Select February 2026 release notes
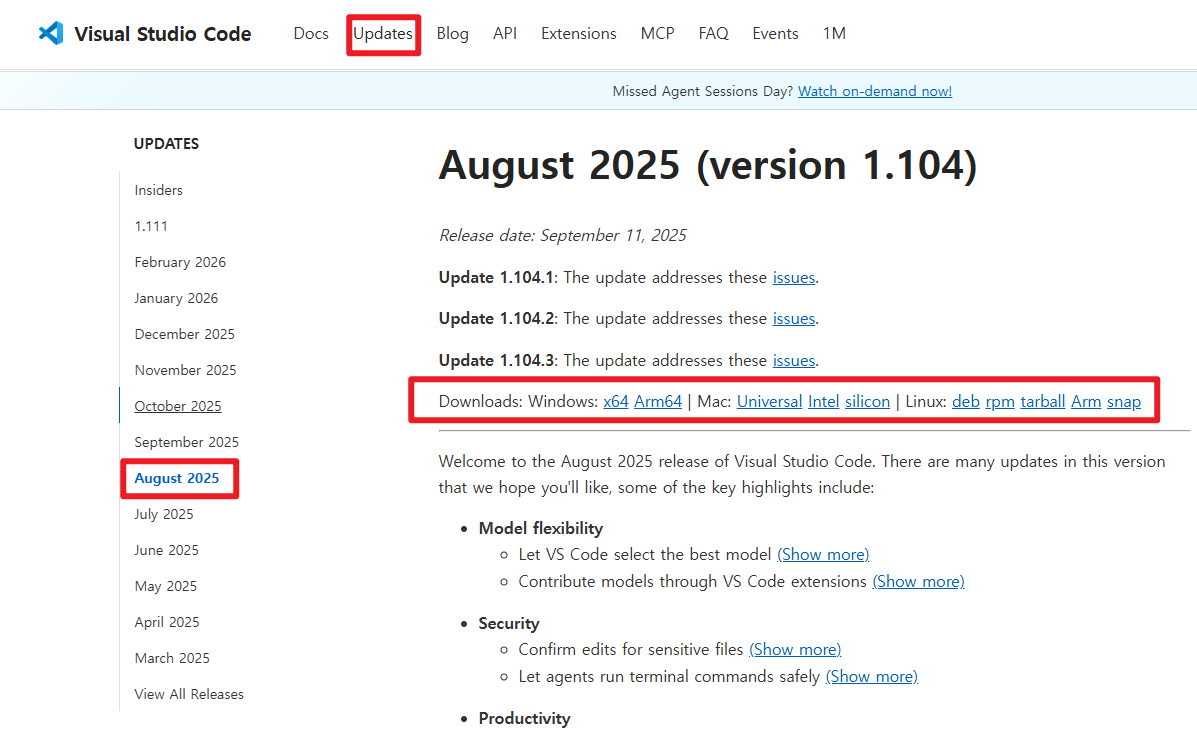This screenshot has width=1197, height=734. coord(180,262)
